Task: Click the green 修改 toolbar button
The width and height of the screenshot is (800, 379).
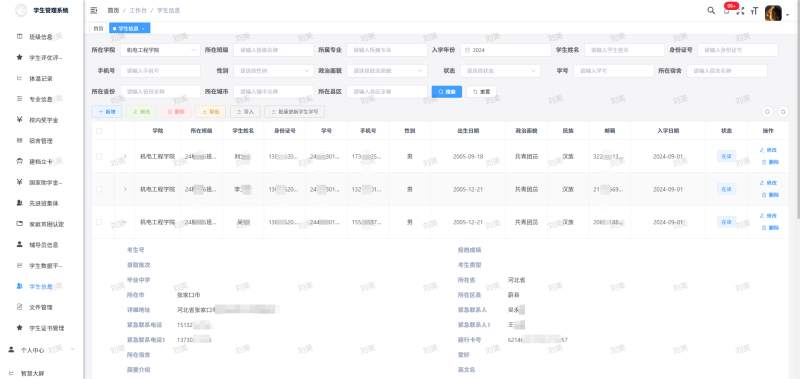Action: (141, 112)
